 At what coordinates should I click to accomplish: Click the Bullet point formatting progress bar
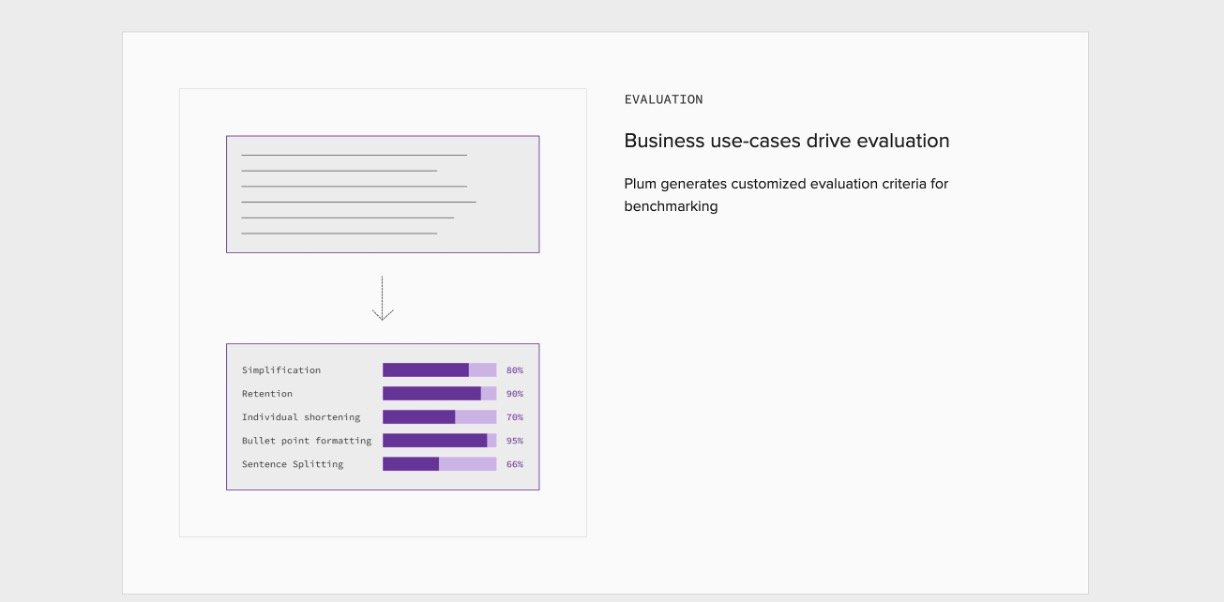pyautogui.click(x=439, y=441)
